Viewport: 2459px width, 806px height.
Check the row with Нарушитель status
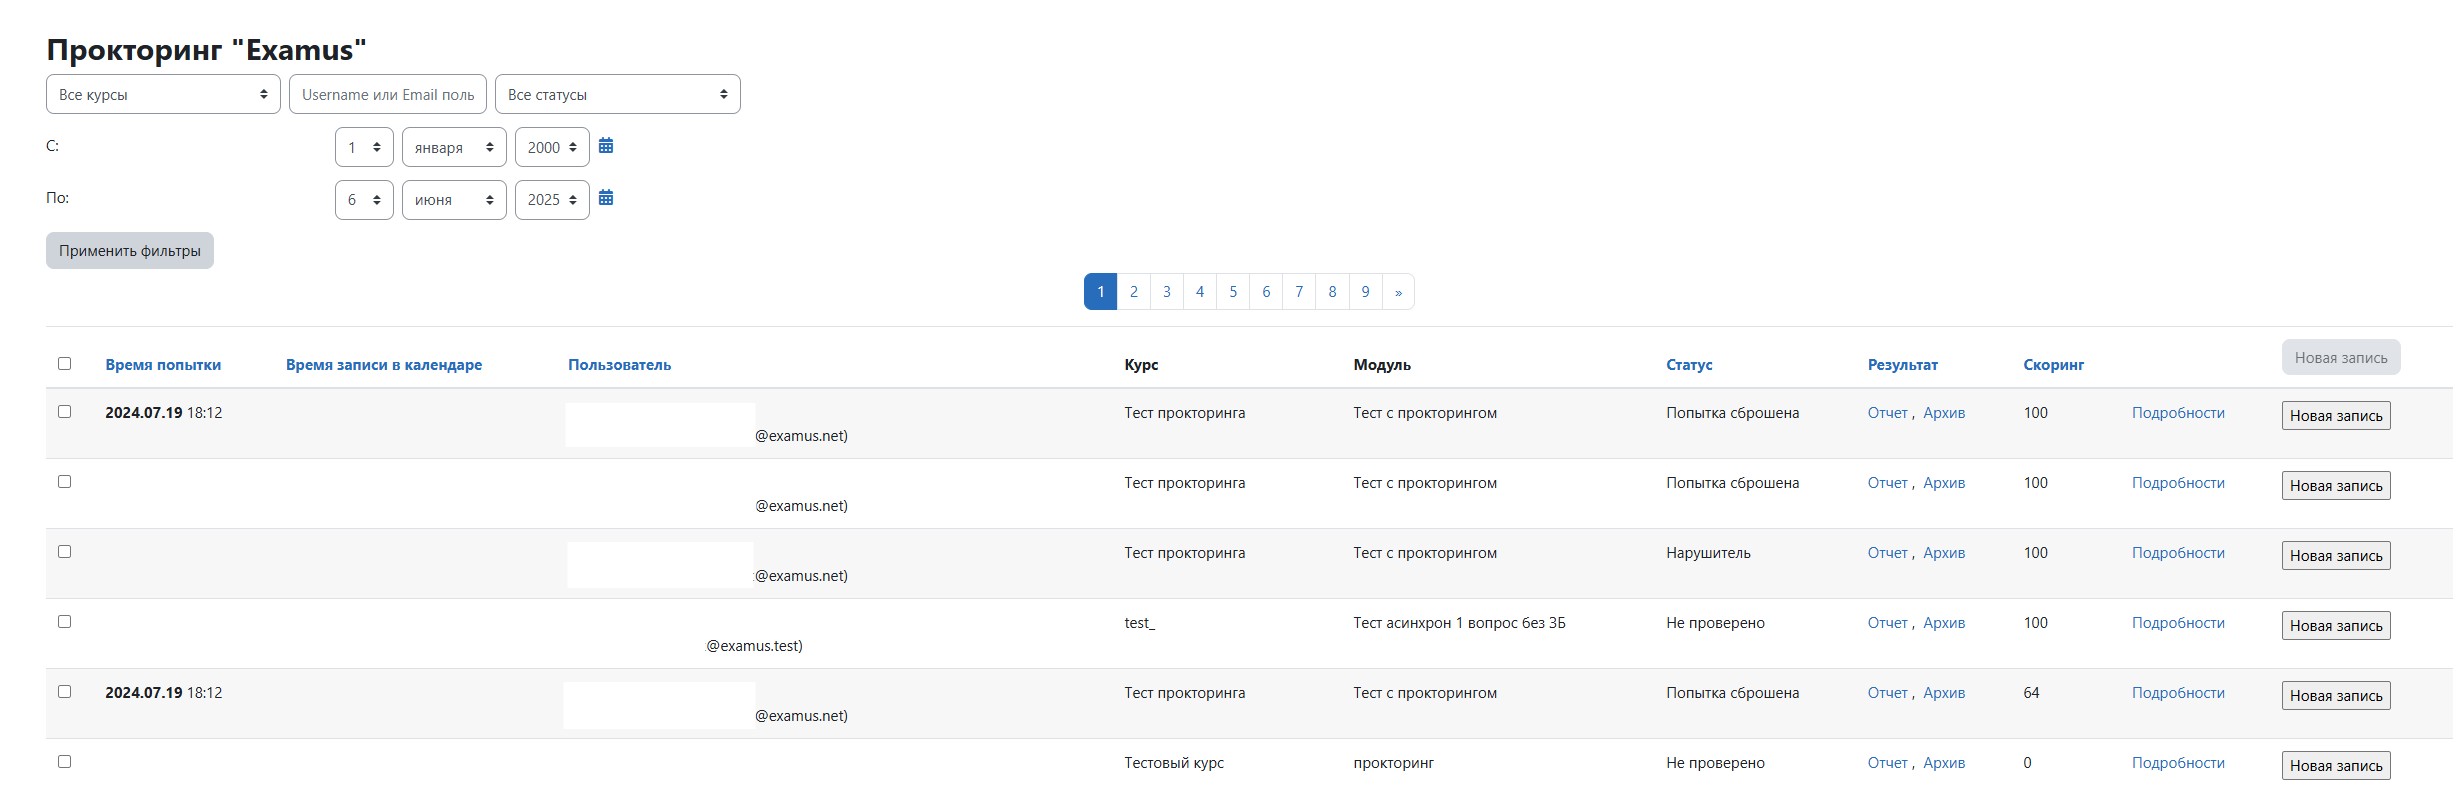(65, 551)
